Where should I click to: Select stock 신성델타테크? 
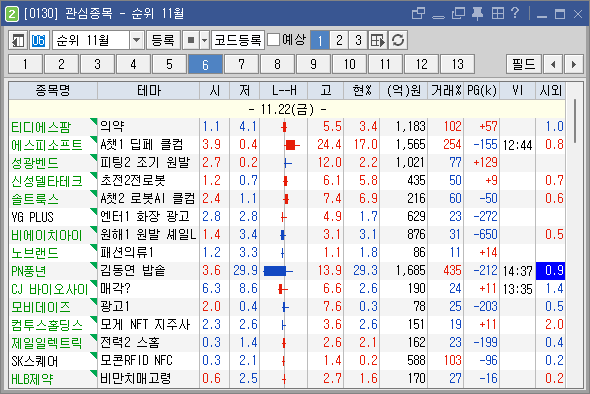pos(47,181)
